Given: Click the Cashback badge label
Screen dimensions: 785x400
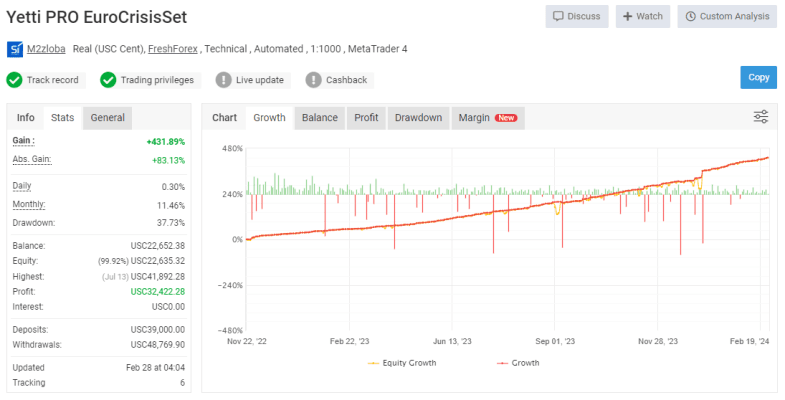Looking at the screenshot, I should coord(346,80).
